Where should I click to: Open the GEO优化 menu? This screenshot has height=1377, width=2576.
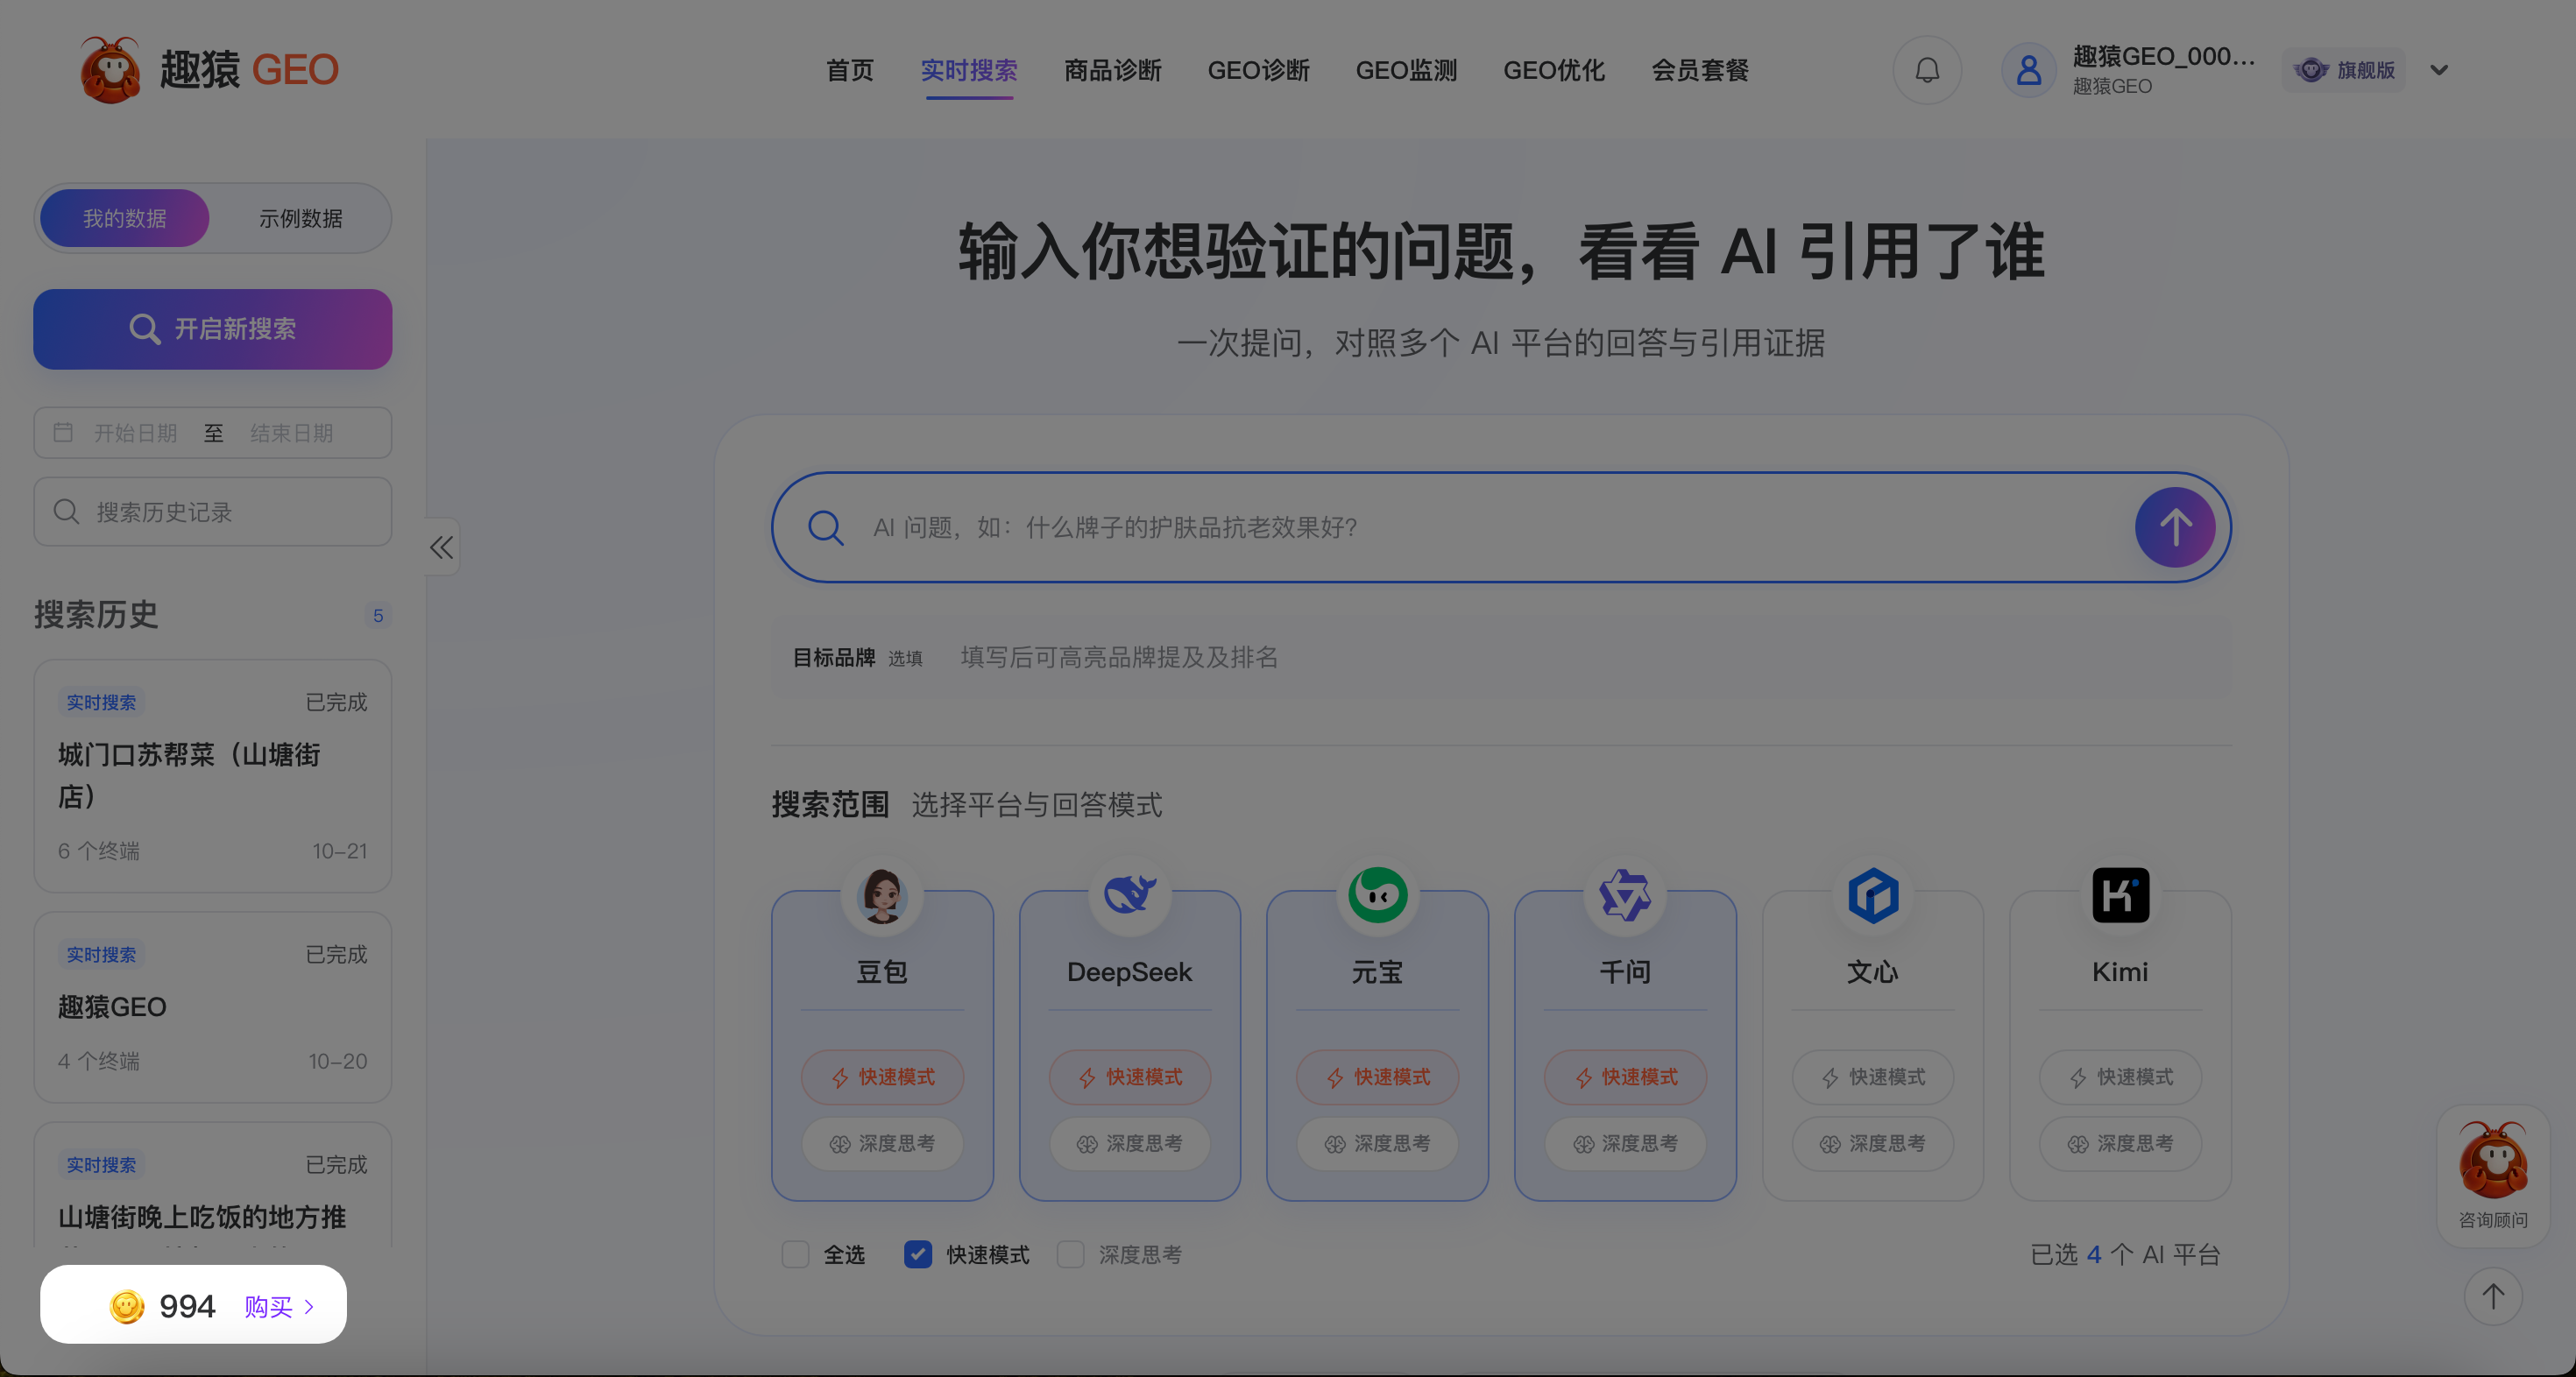pos(1554,70)
